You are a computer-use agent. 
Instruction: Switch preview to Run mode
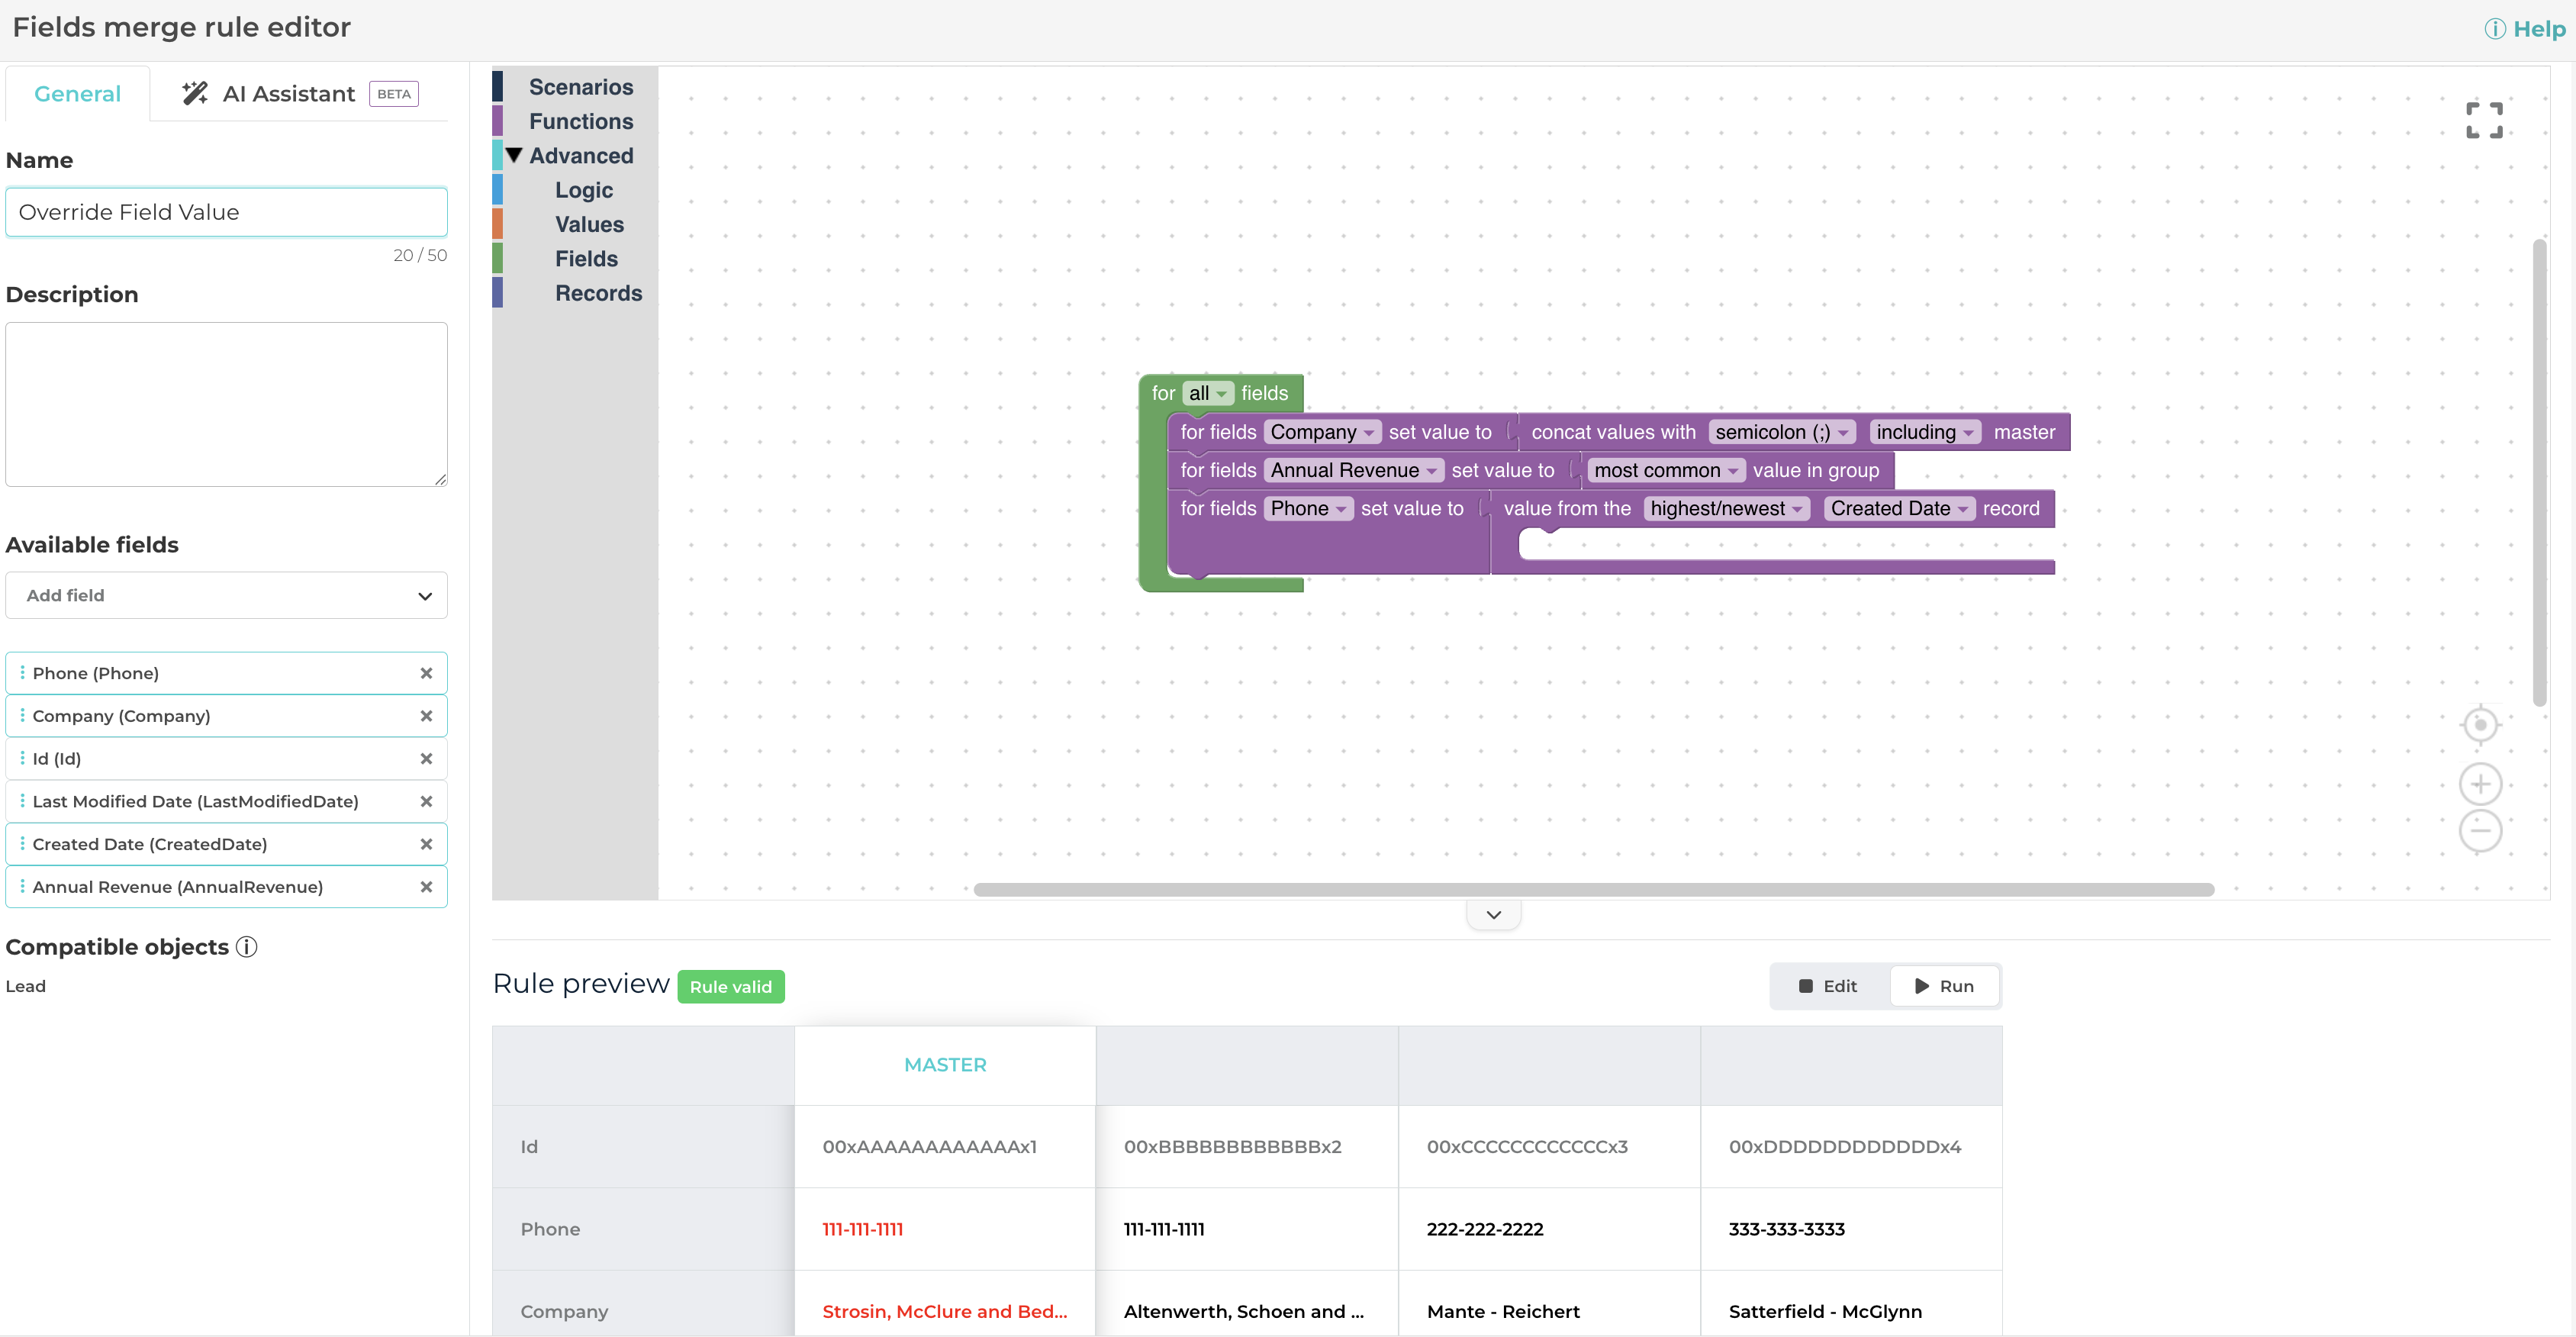[1944, 986]
